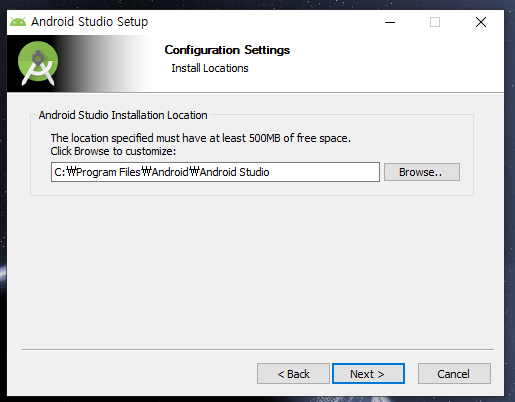Open the Browse.. folder chooser

[422, 172]
